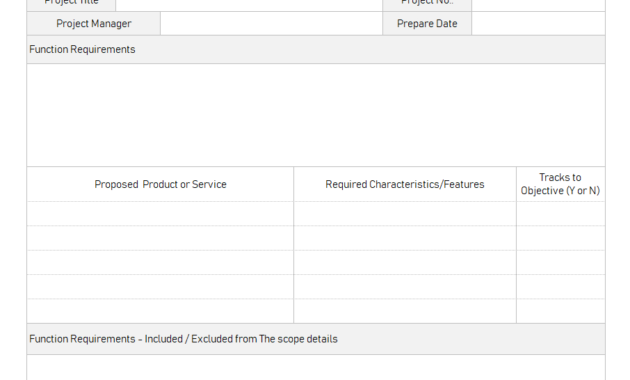Click the Function Requirements section header
Image resolution: width=630 pixels, height=380 pixels.
(x=316, y=49)
